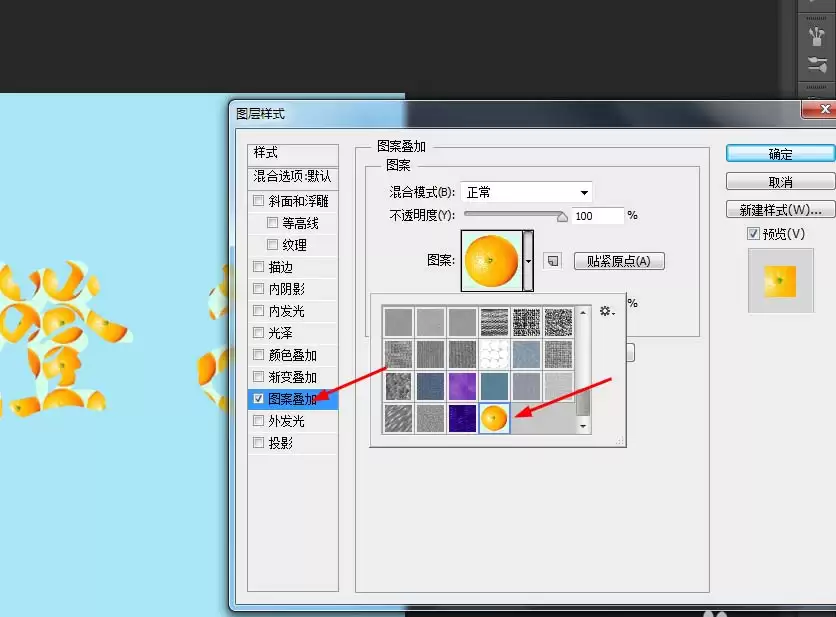Select the purple pattern swatch

462,386
